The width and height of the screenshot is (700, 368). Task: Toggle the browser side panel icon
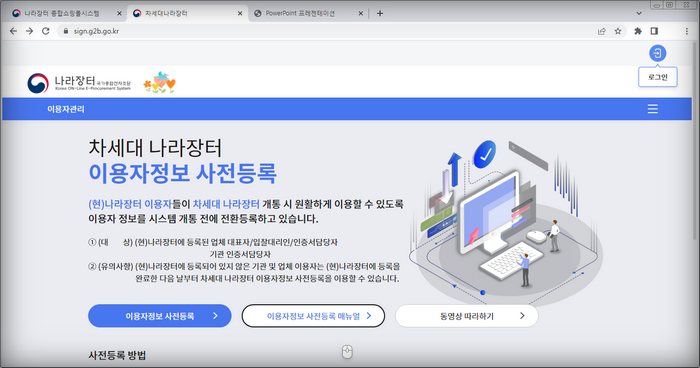tap(654, 31)
